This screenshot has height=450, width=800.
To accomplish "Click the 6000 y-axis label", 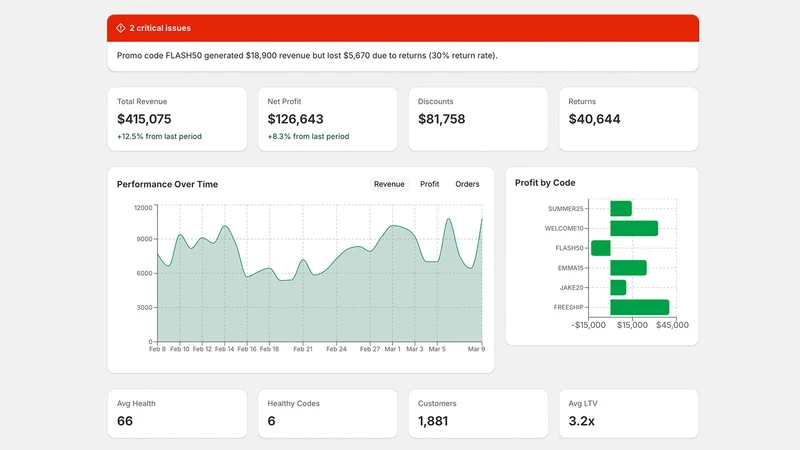I will coord(144,273).
